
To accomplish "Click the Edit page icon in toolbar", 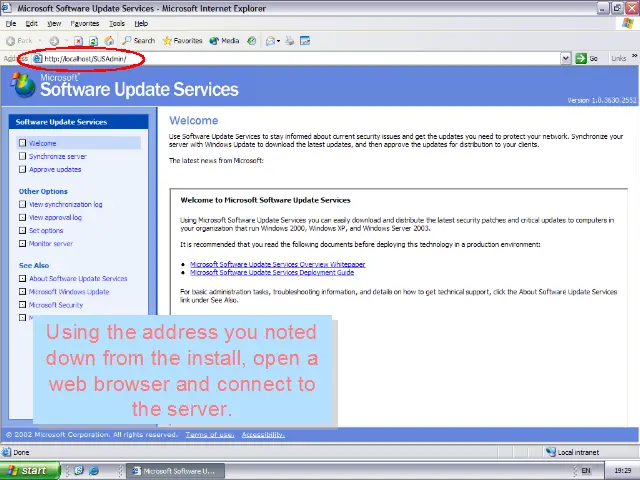I will point(305,41).
